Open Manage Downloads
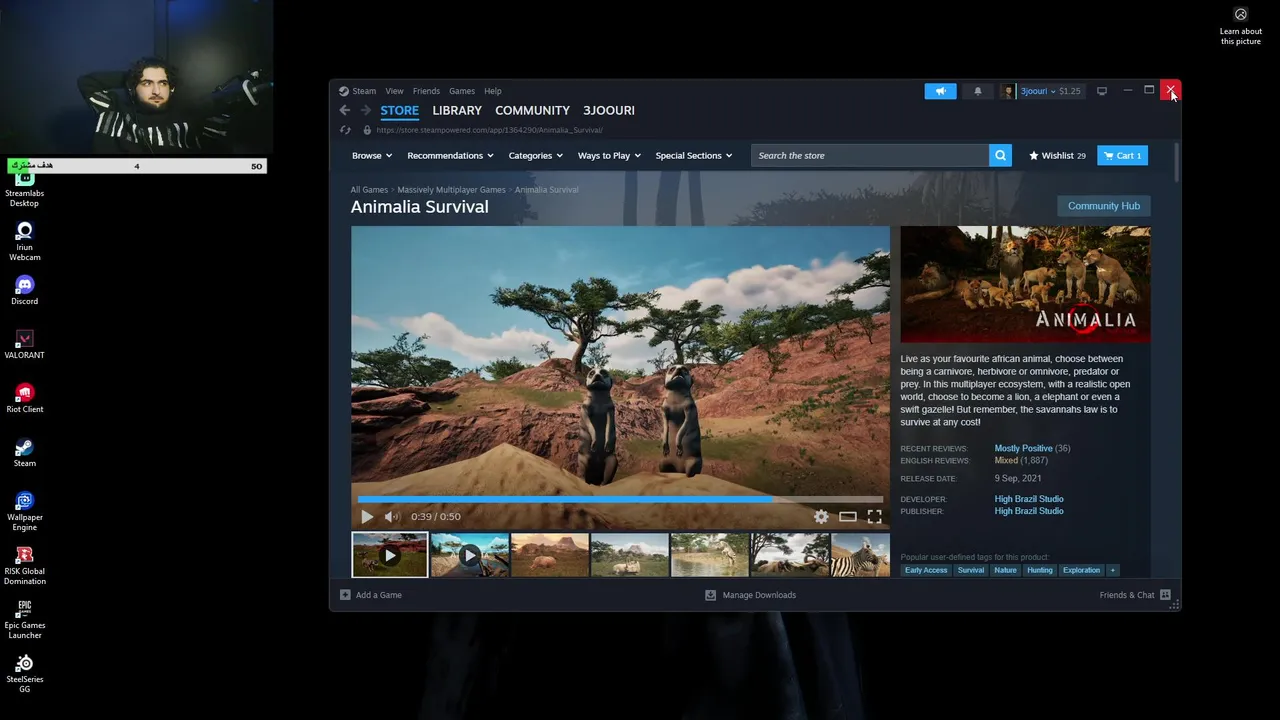Image resolution: width=1280 pixels, height=720 pixels. point(751,595)
